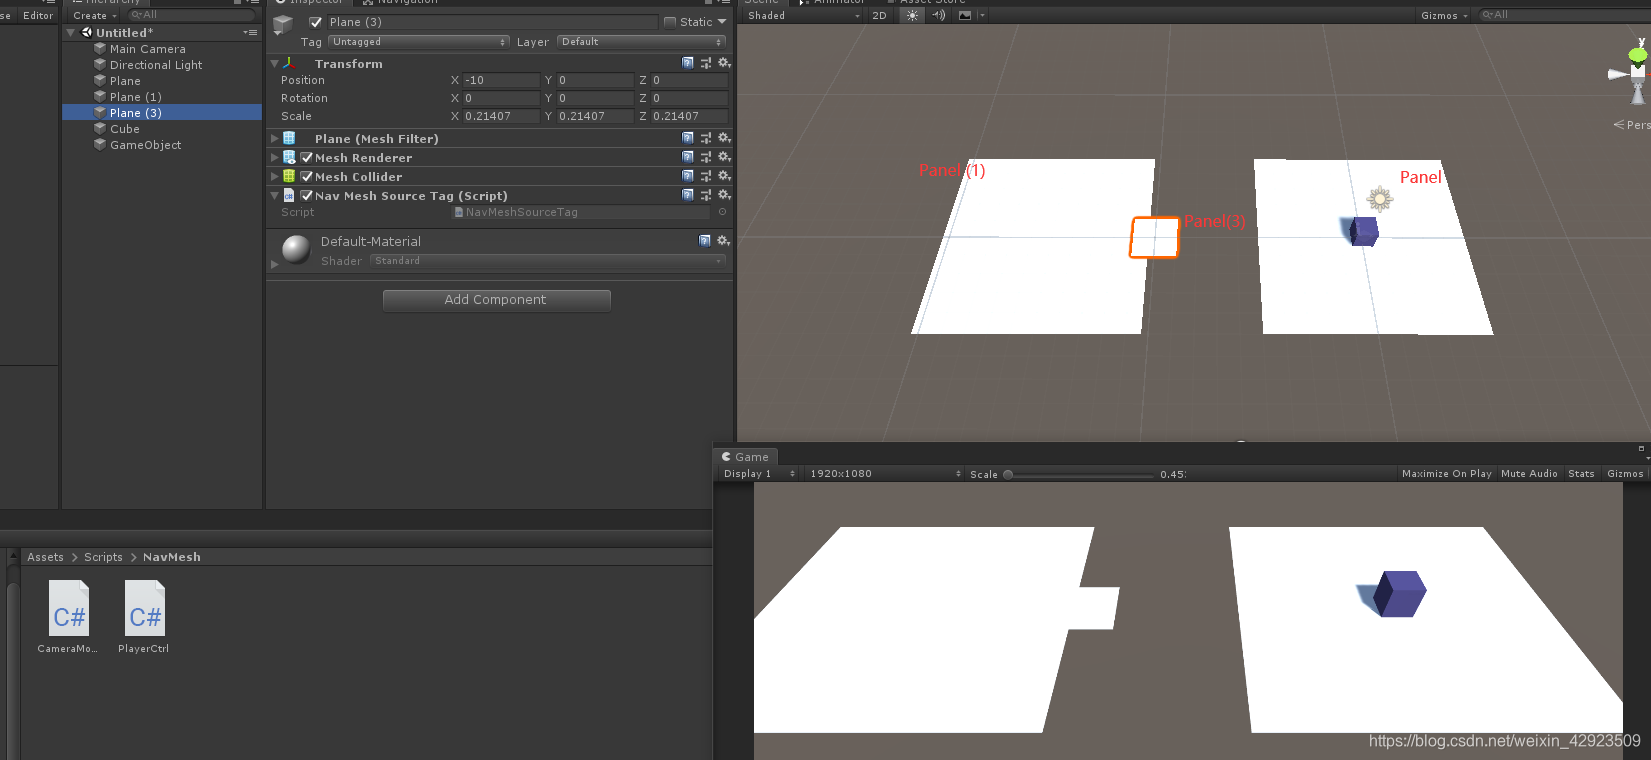
Task: Select the PlayerCtrl C# script file
Action: [x=144, y=617]
